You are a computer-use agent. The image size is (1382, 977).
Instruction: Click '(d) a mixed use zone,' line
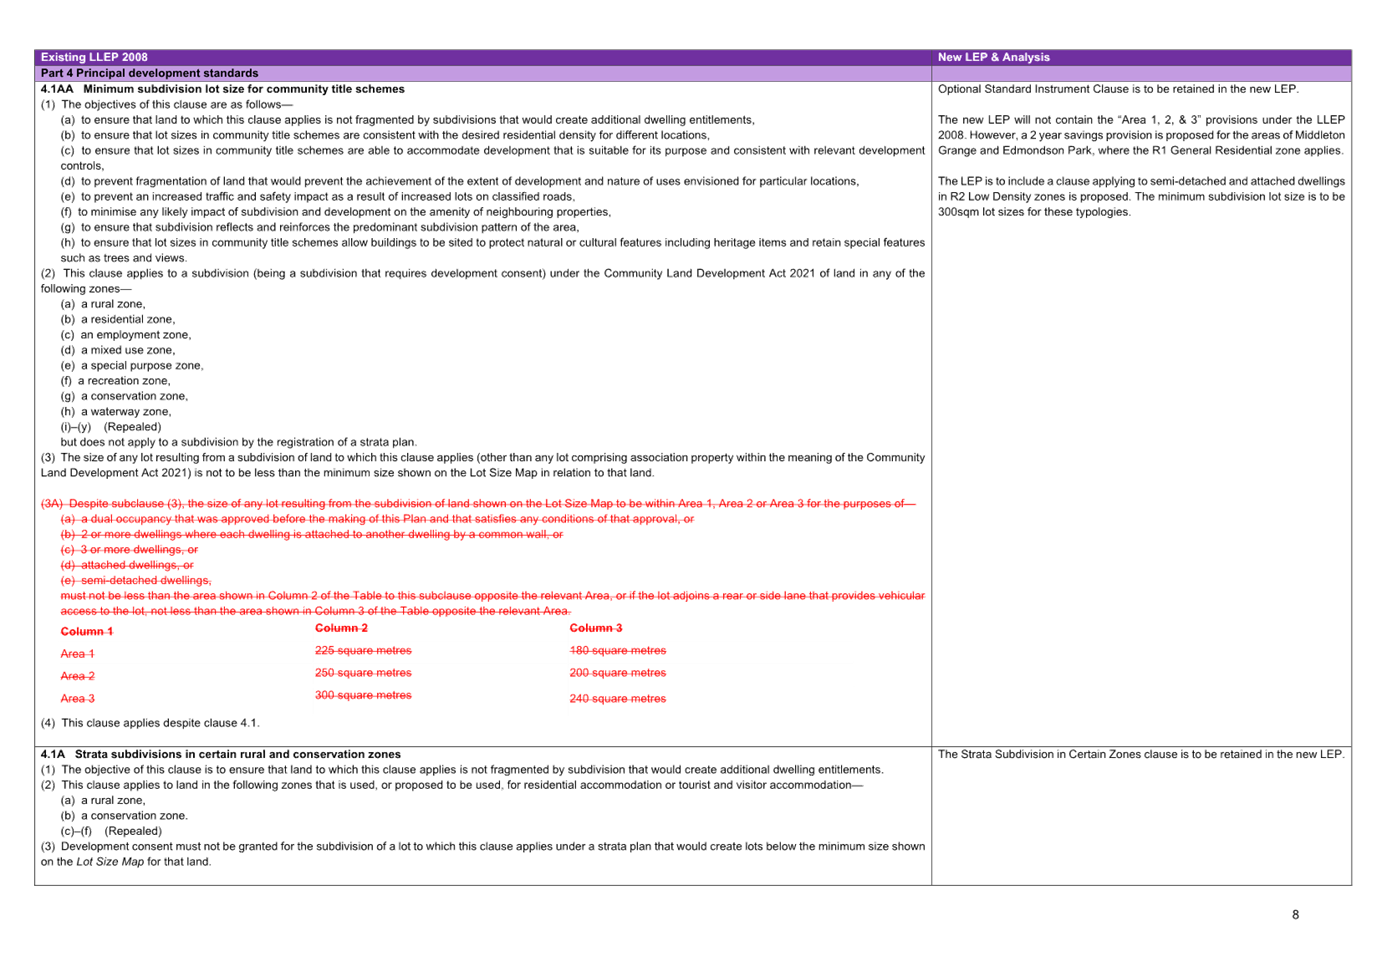click(118, 350)
